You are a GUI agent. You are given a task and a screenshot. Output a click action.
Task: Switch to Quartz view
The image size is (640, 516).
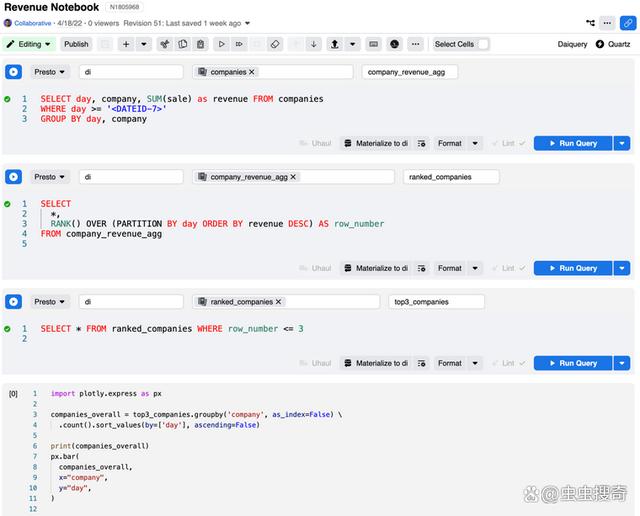click(x=613, y=44)
